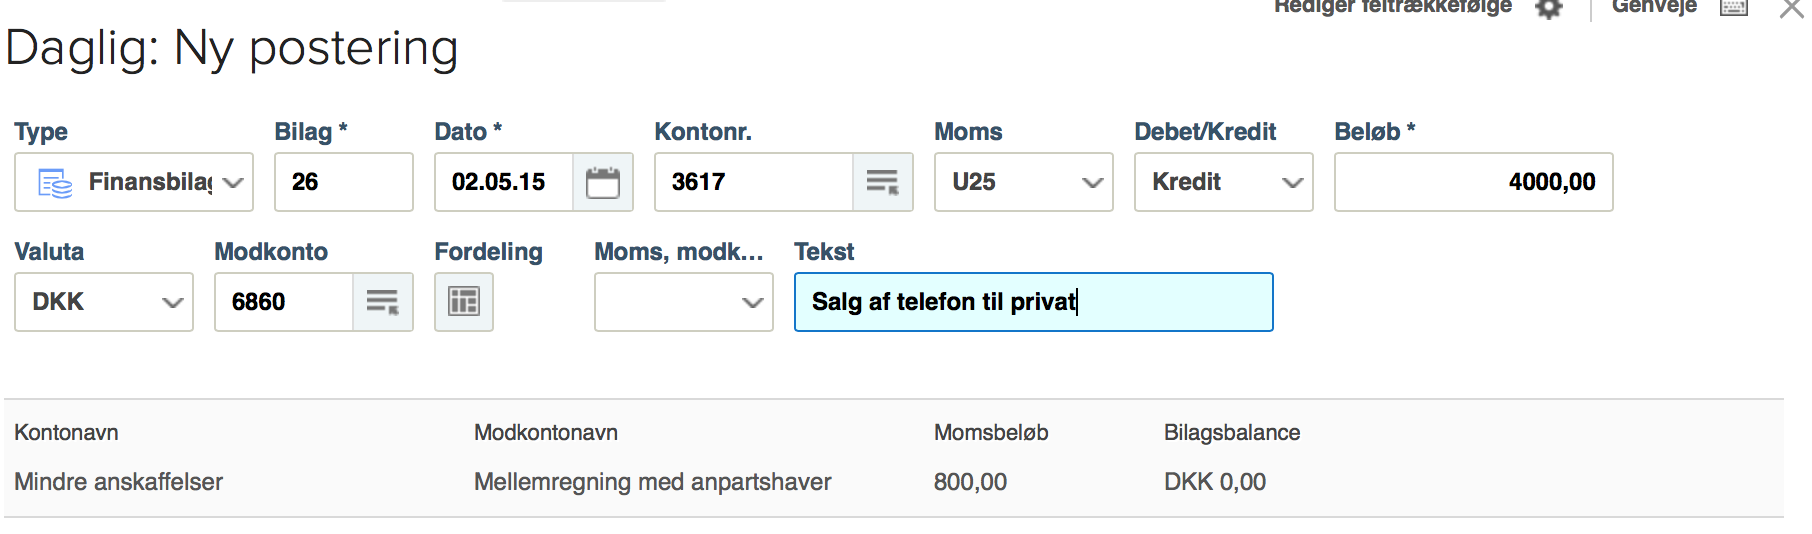The width and height of the screenshot is (1812, 534).
Task: Expand the Type dropdown showing Finansbilag
Action: point(233,183)
